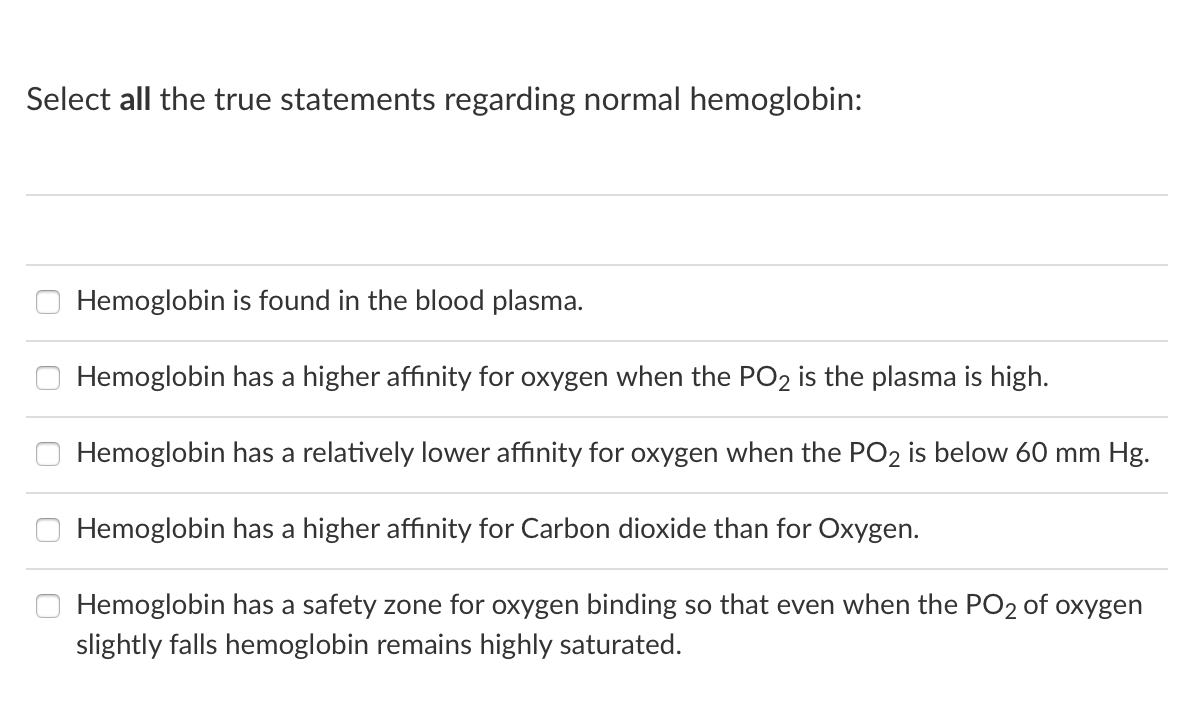Check the 'found in the blood plasma' checkbox
Viewport: 1192px width, 720px height.
(48, 302)
